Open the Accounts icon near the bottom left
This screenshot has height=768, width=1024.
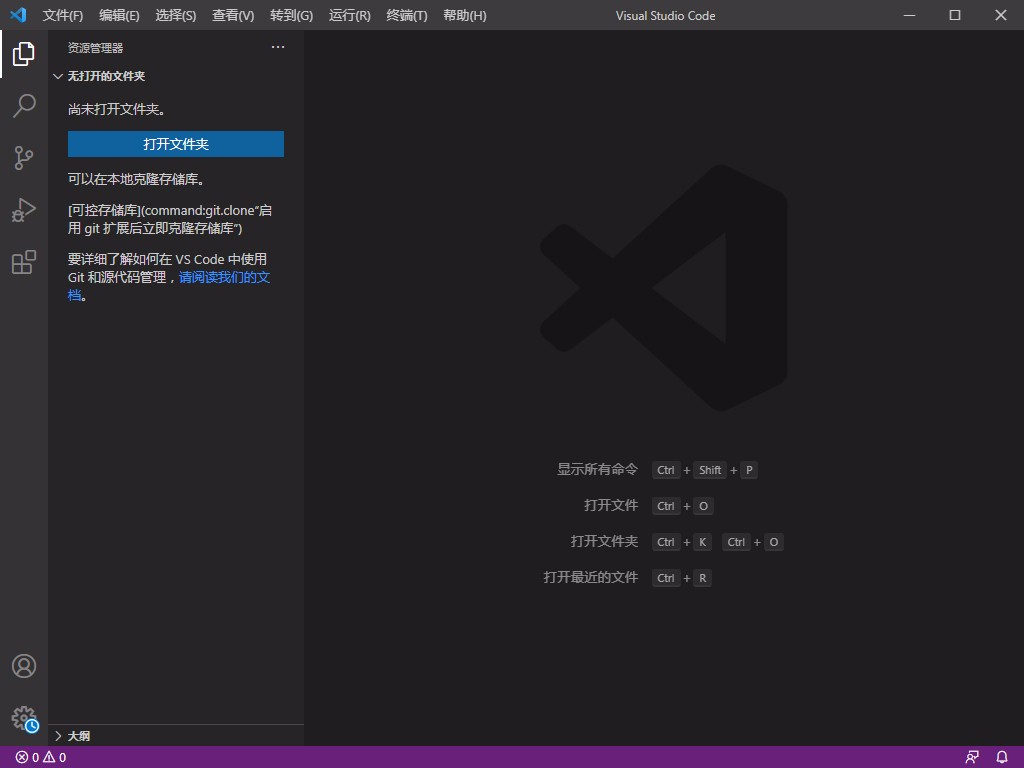tap(24, 666)
